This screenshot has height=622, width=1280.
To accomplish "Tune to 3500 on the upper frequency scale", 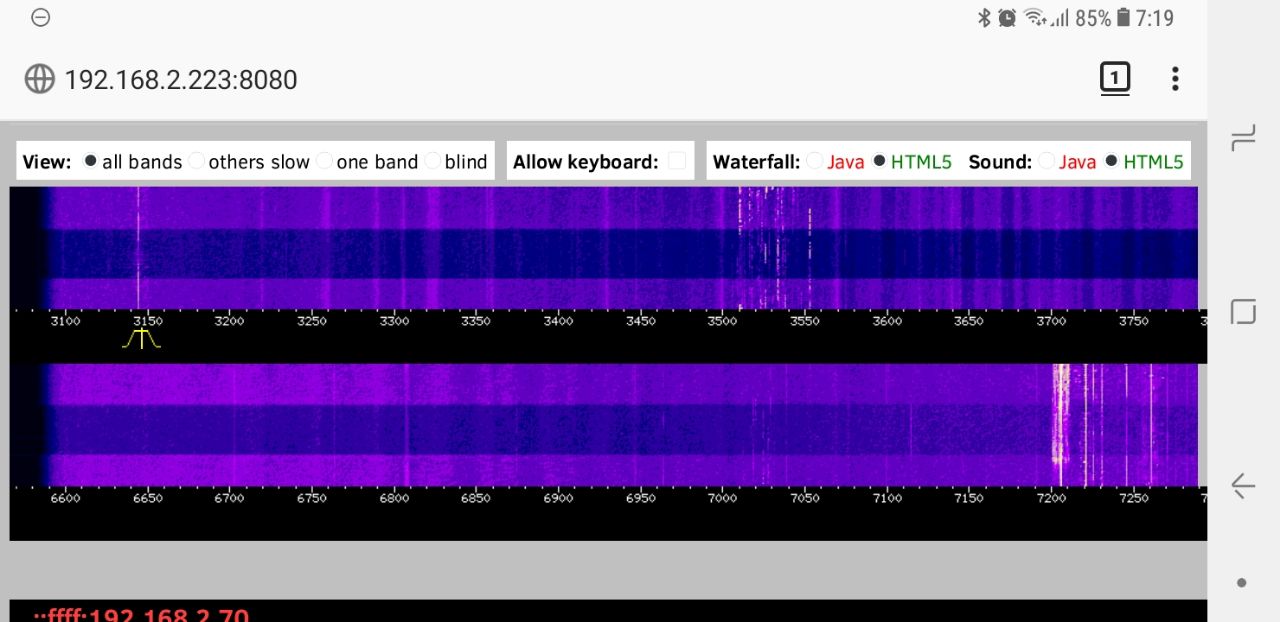I will (722, 321).
